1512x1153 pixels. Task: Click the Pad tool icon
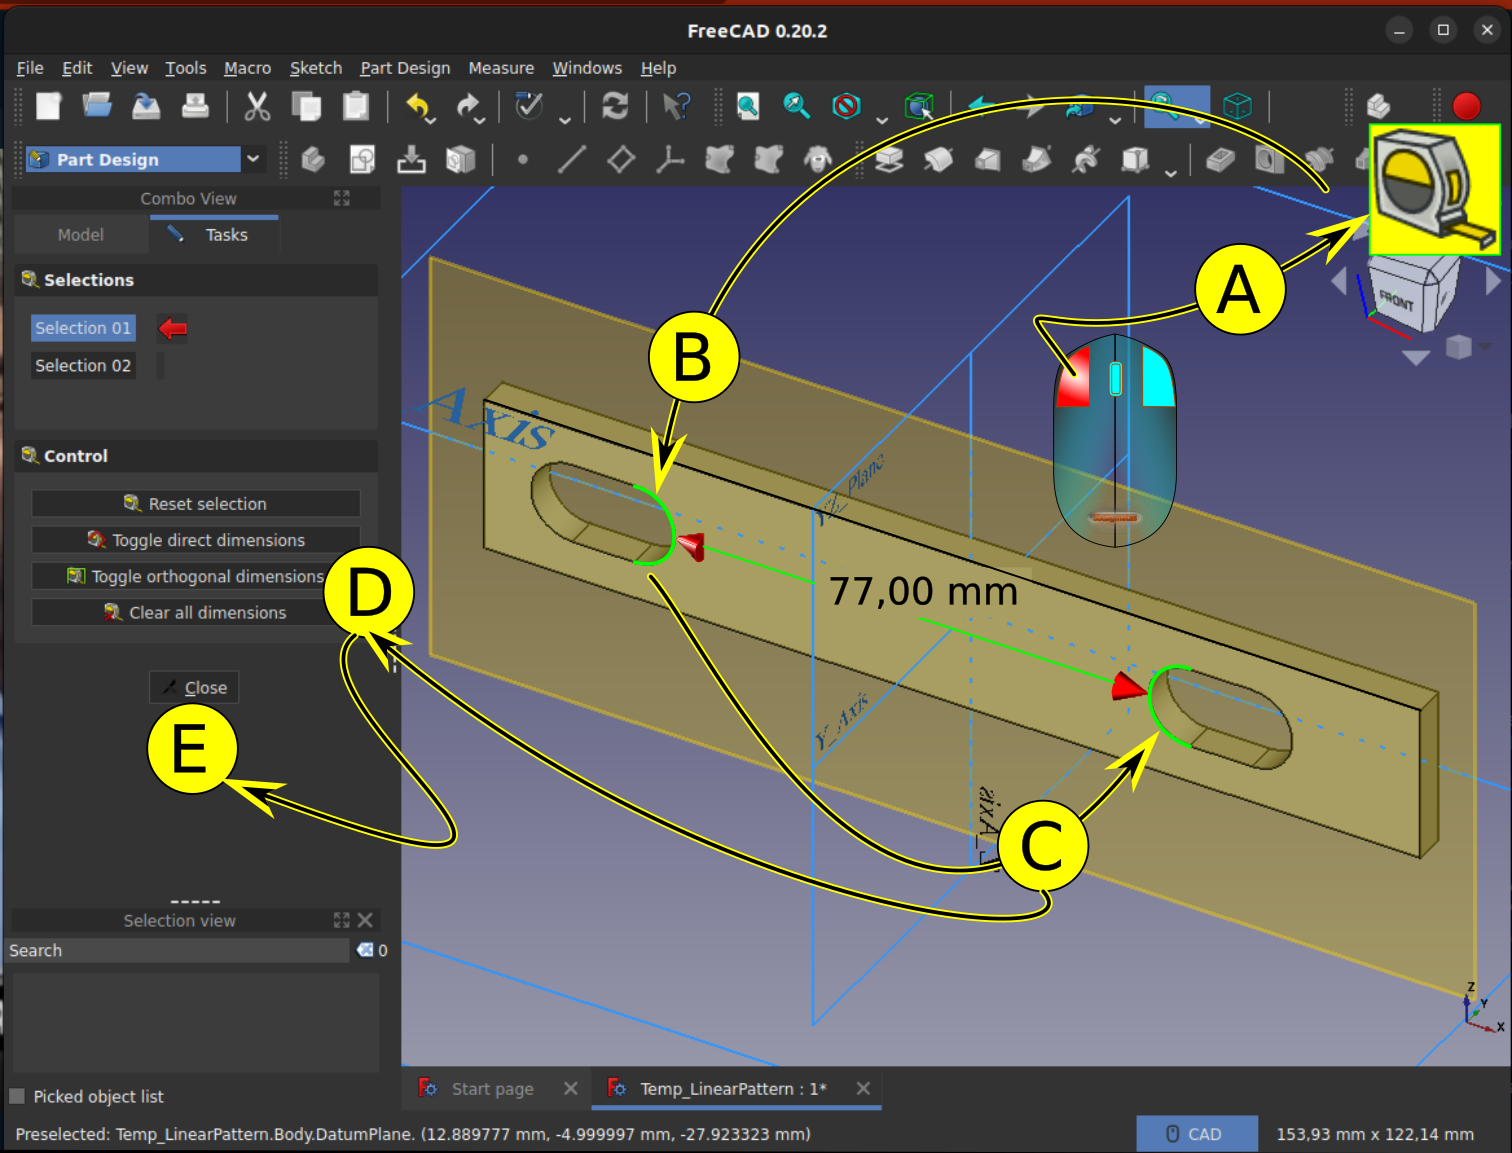tap(889, 160)
